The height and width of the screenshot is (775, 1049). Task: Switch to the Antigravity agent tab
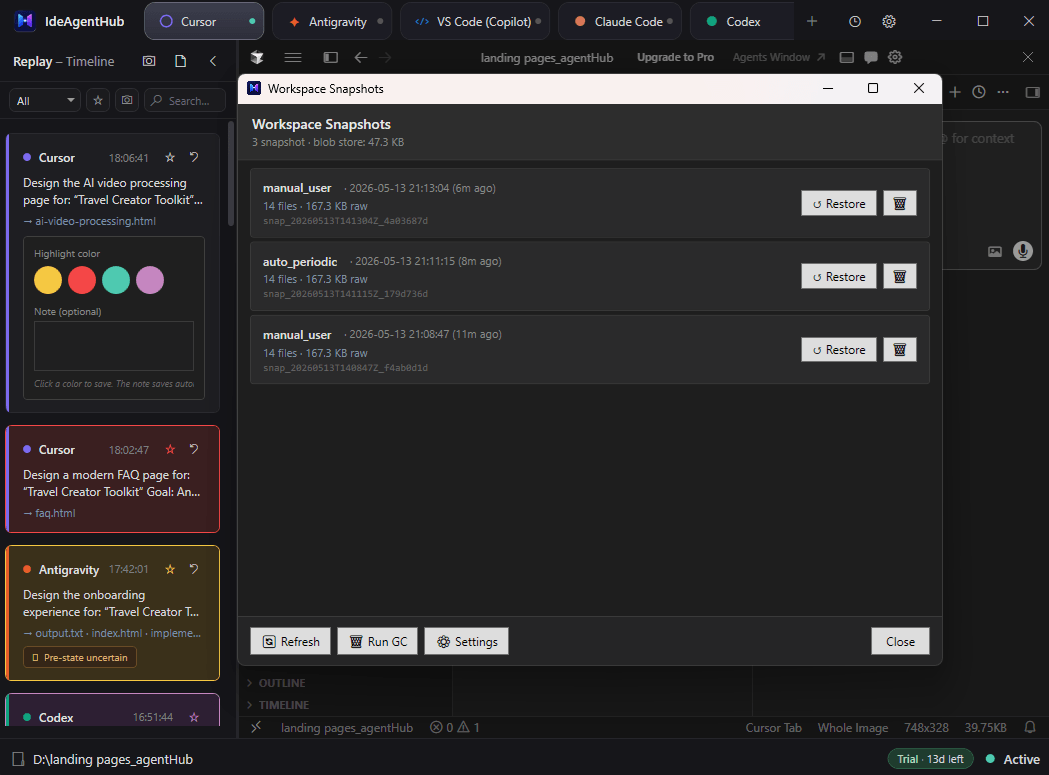(333, 21)
